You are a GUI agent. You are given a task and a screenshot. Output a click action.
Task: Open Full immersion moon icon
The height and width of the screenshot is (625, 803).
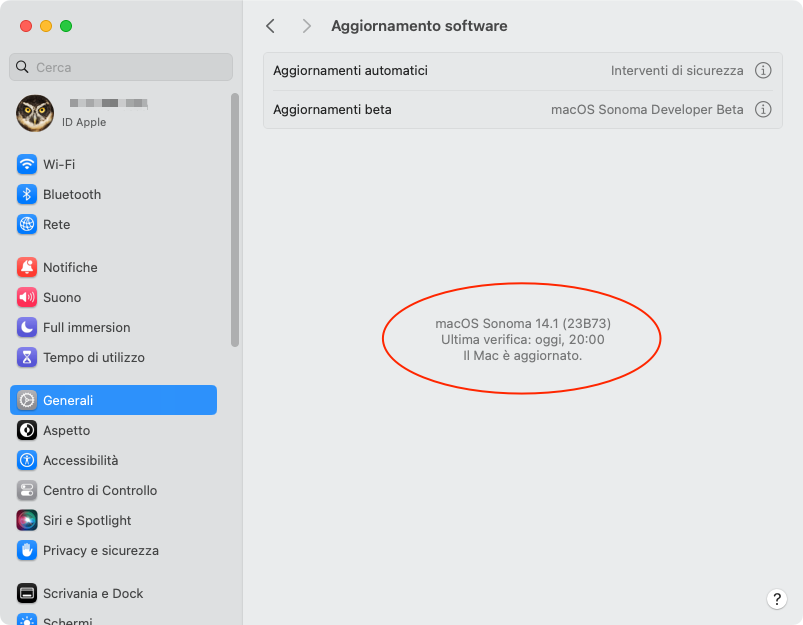27,327
